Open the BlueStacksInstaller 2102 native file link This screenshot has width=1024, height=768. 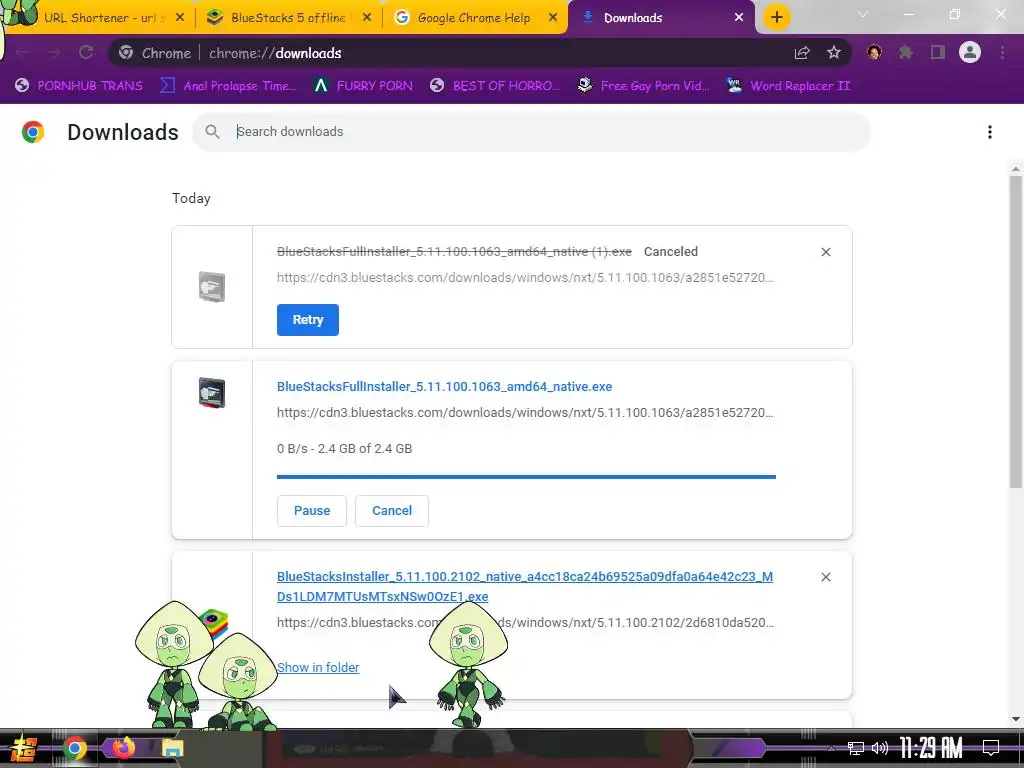(524, 586)
